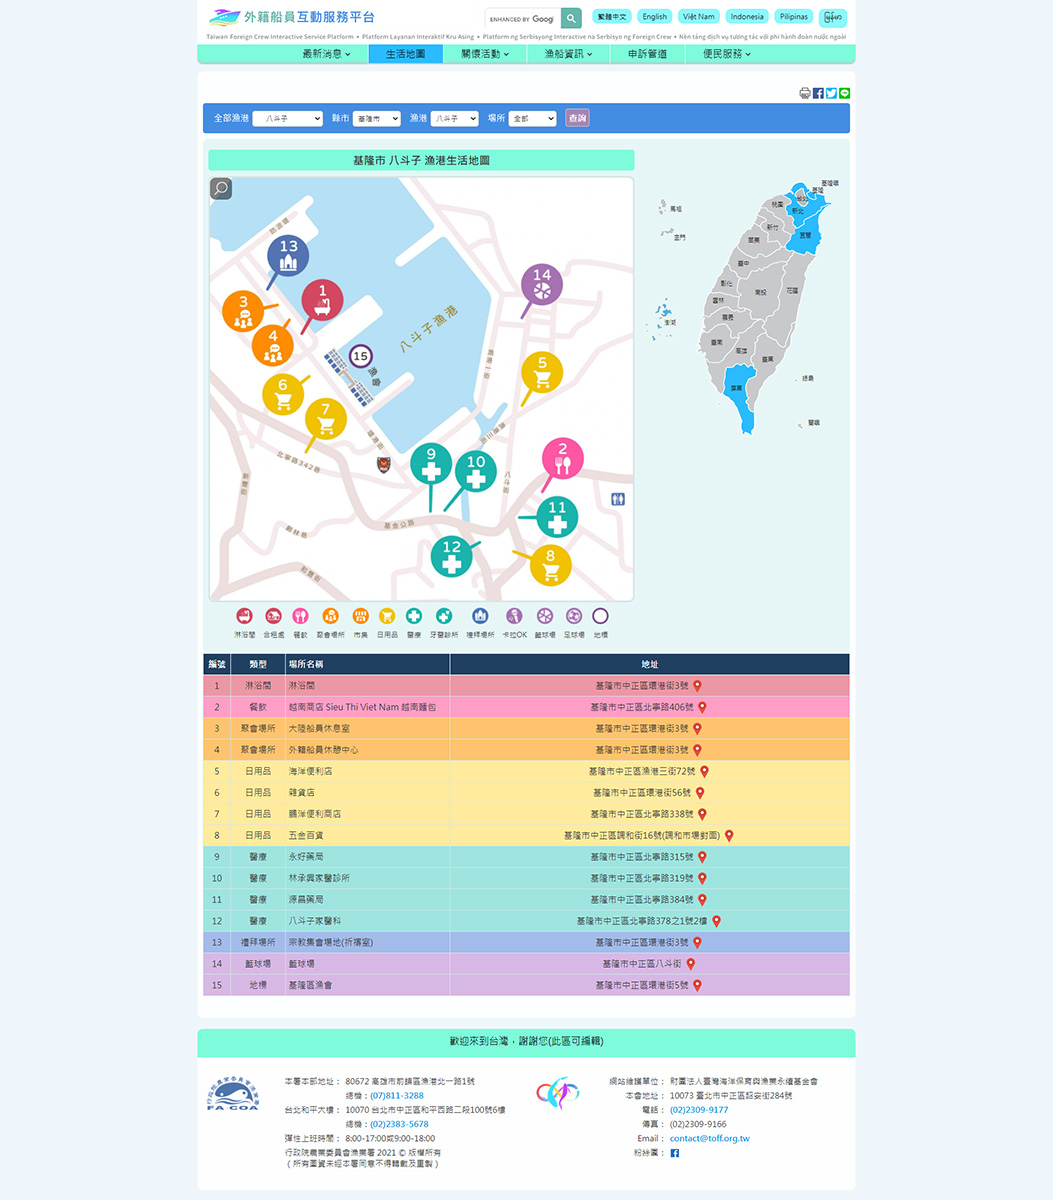This screenshot has width=1053, height=1200.
Task: Switch language to English
Action: [x=655, y=17]
